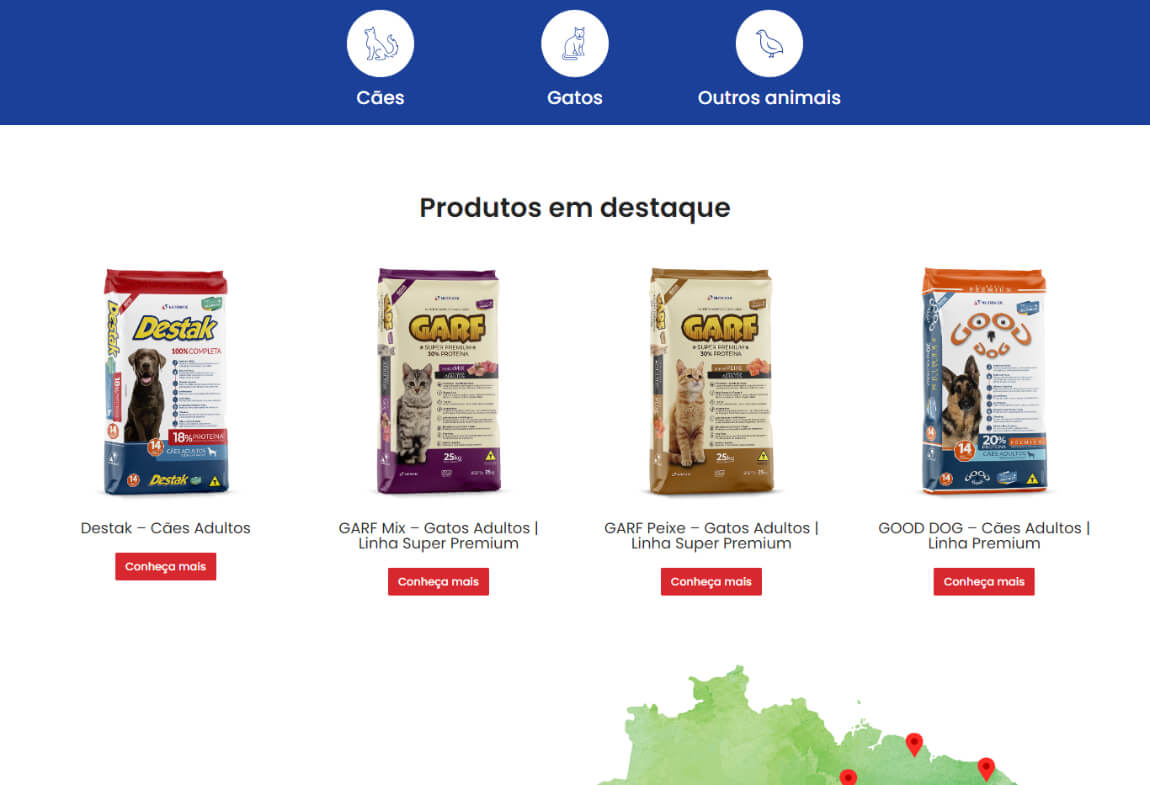Click the rightmost red map pin
The height and width of the screenshot is (785, 1150).
coord(986,769)
